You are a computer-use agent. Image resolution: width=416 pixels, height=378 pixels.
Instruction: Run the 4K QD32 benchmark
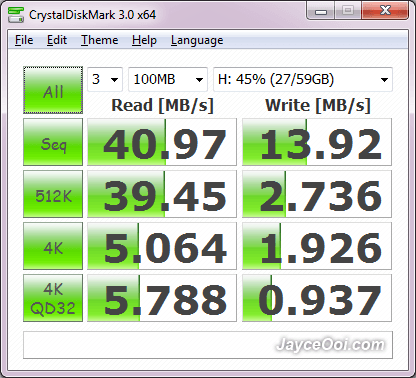pyautogui.click(x=53, y=298)
